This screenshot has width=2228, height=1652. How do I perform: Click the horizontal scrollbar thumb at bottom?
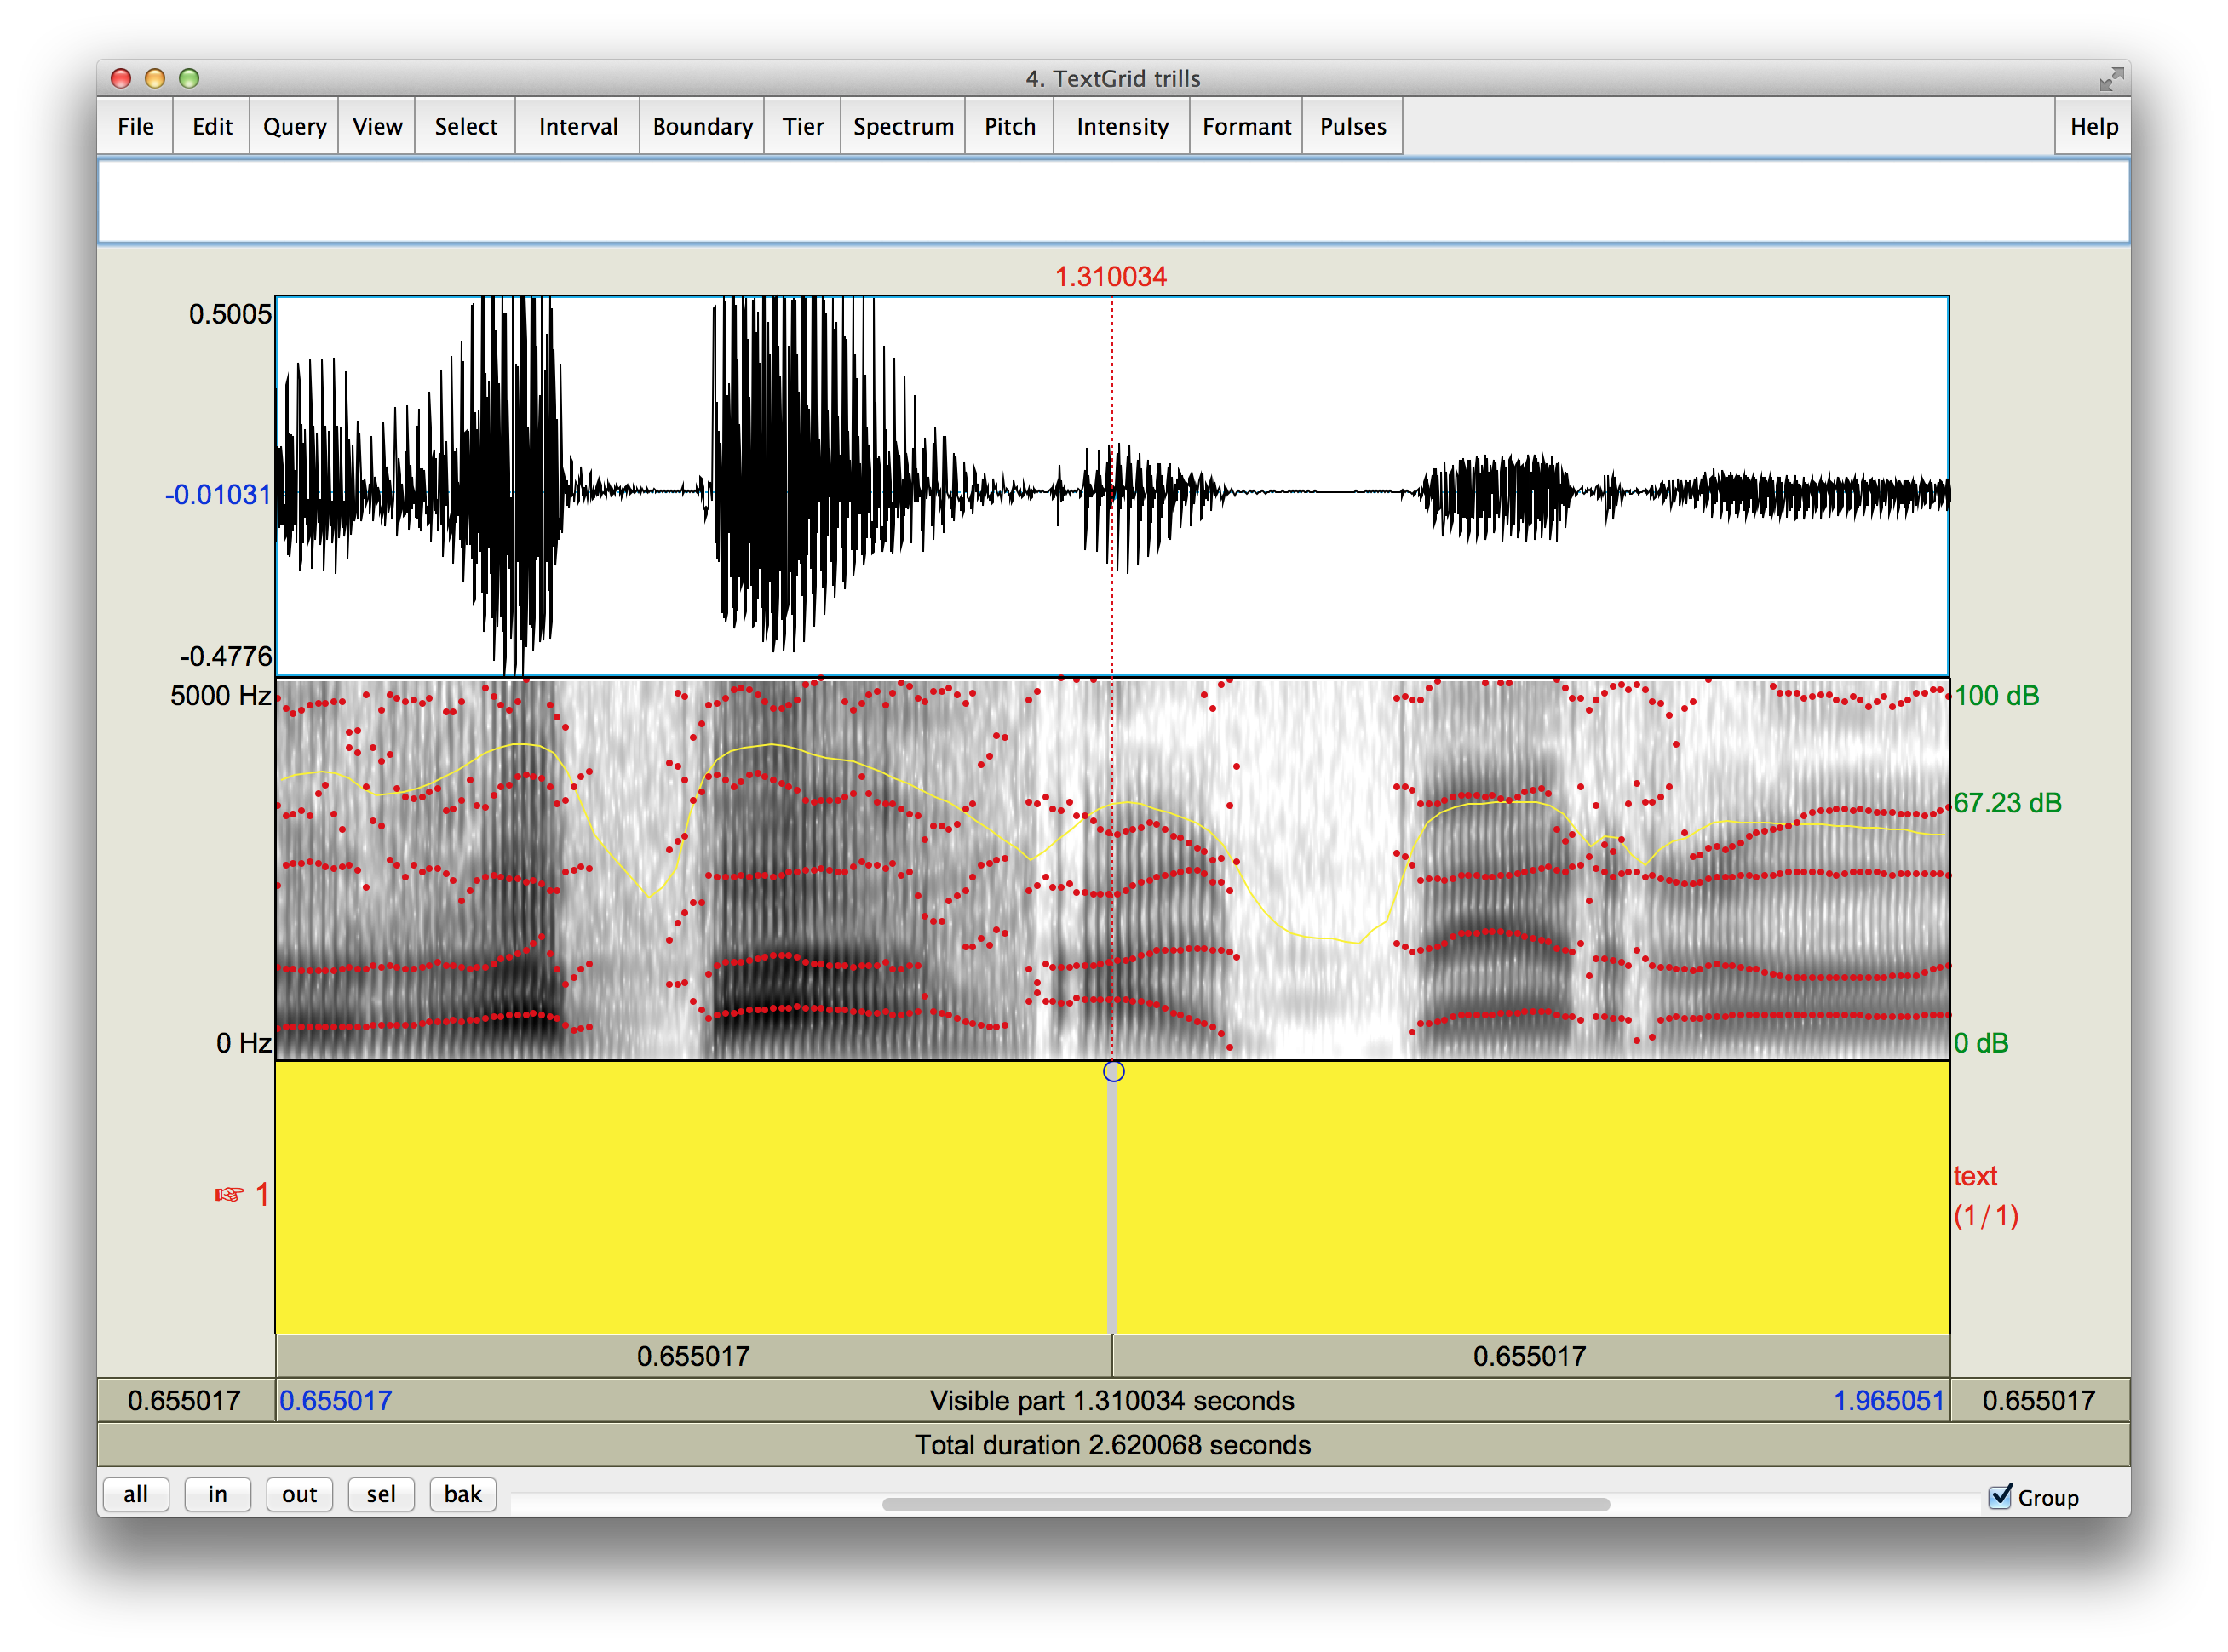click(1245, 1504)
